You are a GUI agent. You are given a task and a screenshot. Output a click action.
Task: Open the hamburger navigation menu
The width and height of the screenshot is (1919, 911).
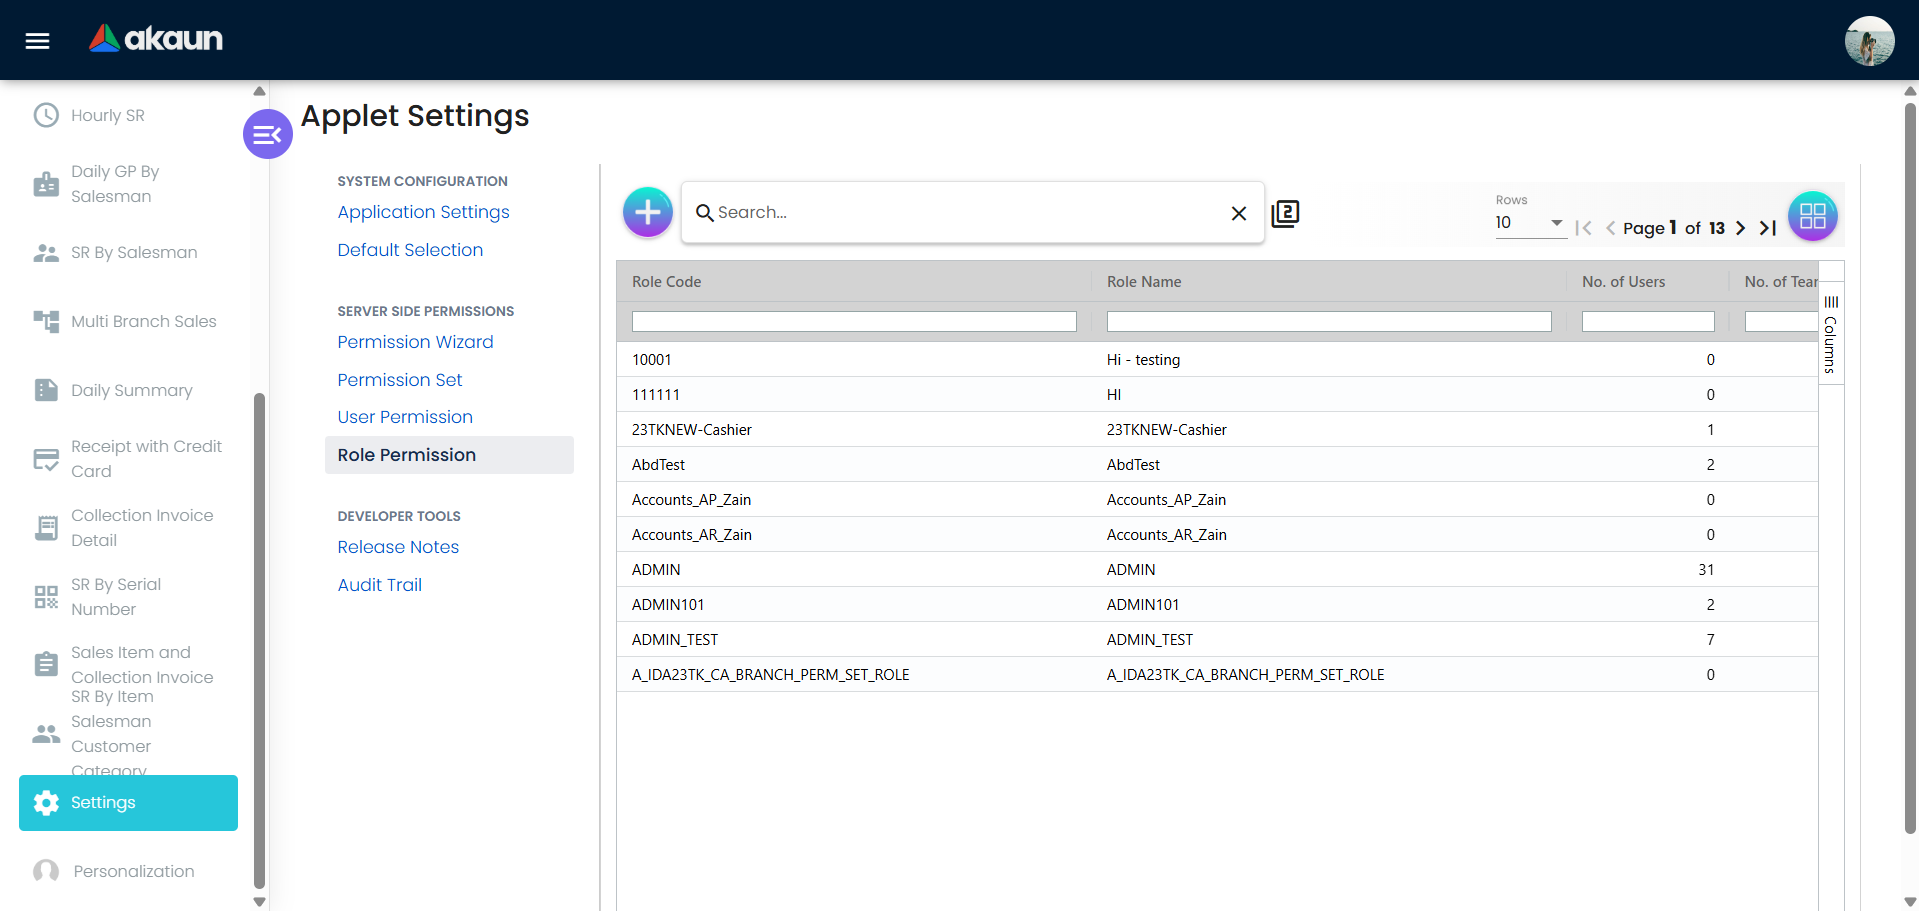(36, 40)
